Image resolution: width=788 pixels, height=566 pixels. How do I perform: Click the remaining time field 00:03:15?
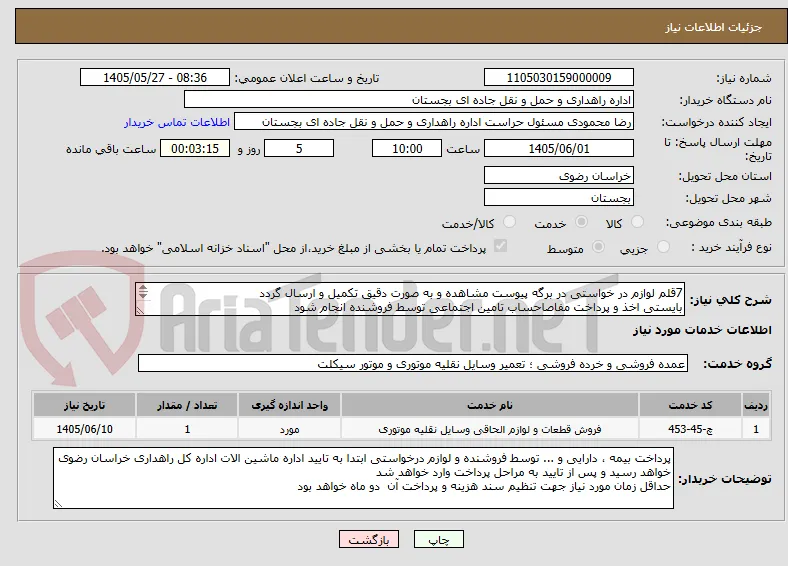click(195, 148)
